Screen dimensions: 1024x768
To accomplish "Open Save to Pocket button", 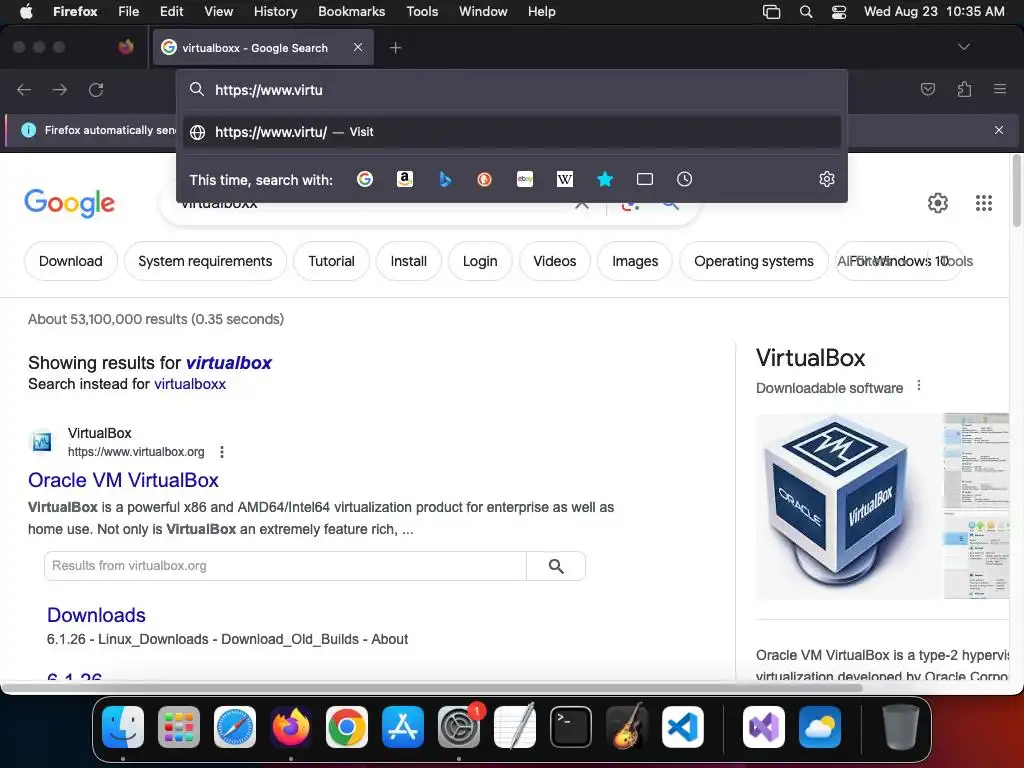I will [x=928, y=89].
